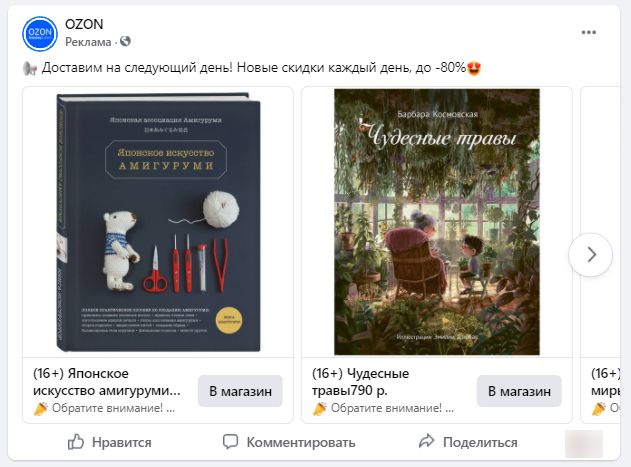The image size is (631, 467).
Task: Click the heart-eyes emoji in the post text
Action: pos(474,68)
